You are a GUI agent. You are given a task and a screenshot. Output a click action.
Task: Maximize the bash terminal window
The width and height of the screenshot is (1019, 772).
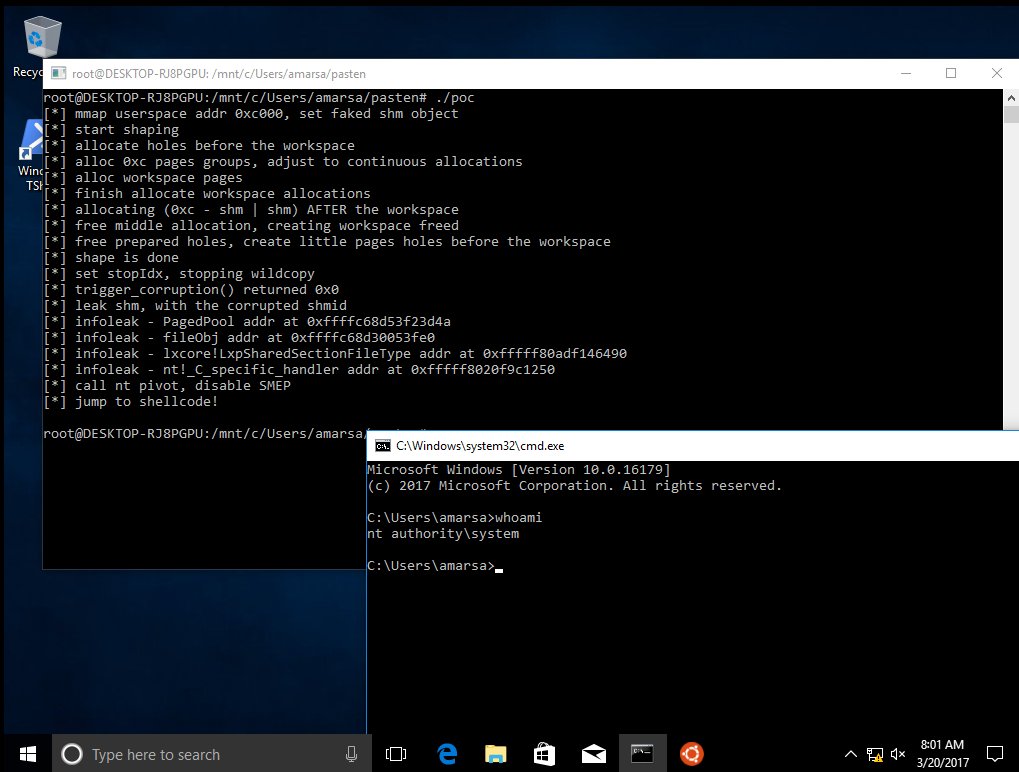tap(951, 73)
